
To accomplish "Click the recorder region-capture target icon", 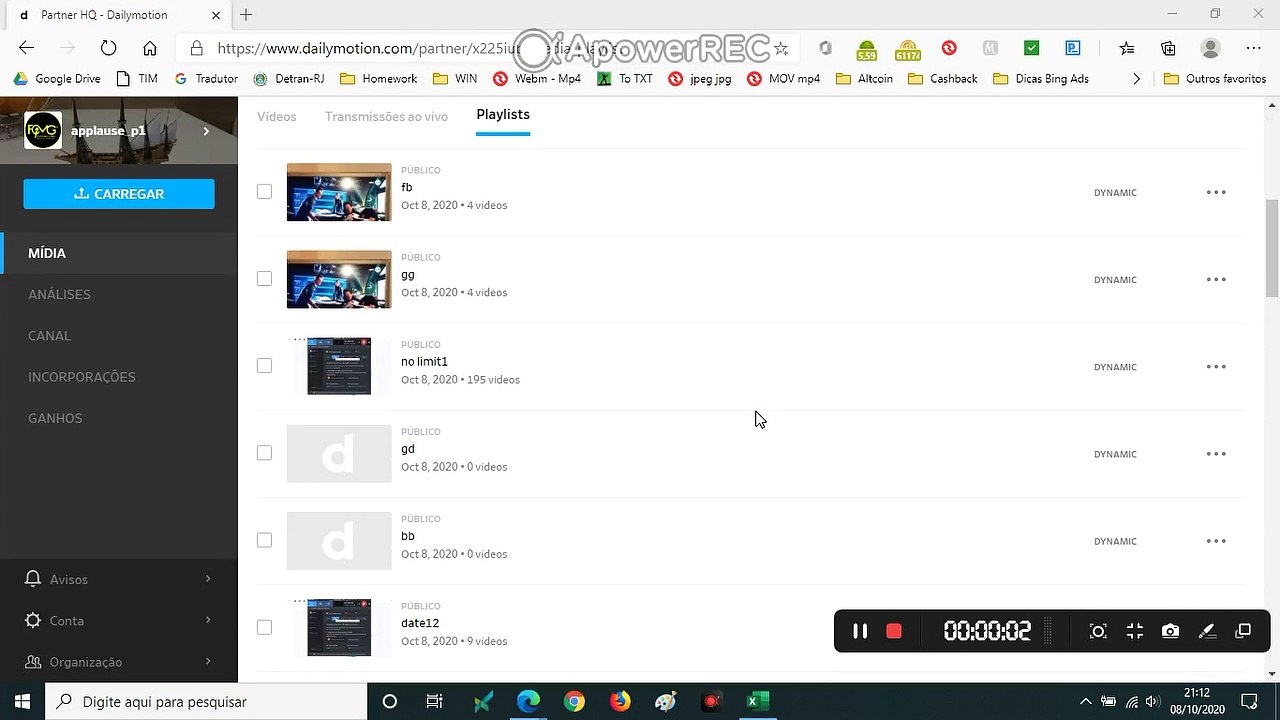I will 1098,631.
